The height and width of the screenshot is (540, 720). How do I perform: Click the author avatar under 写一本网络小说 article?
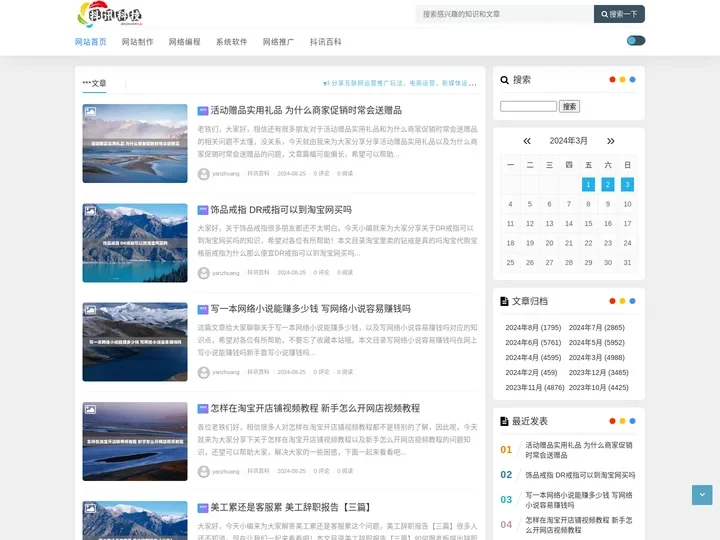203,372
